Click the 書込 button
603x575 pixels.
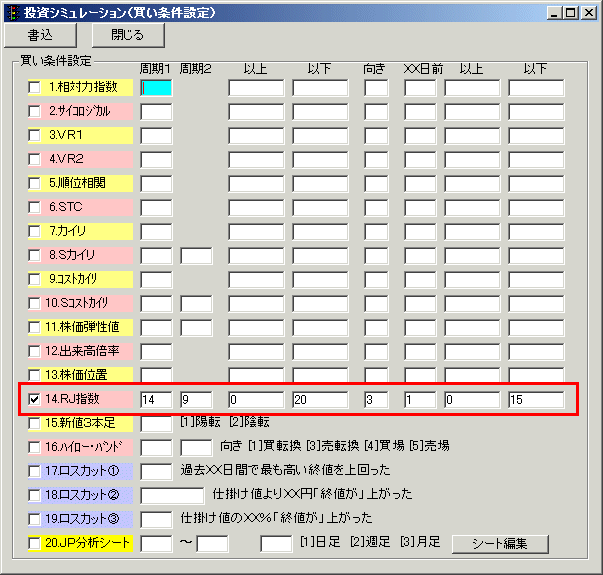[x=40, y=35]
